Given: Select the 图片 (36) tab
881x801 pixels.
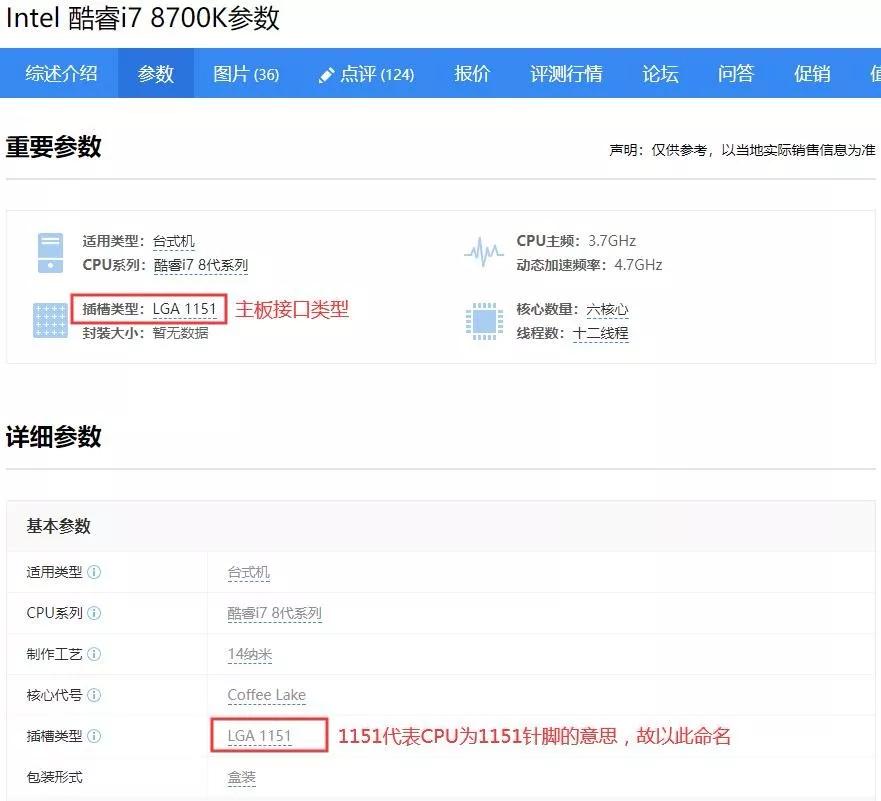Looking at the screenshot, I should click(244, 73).
